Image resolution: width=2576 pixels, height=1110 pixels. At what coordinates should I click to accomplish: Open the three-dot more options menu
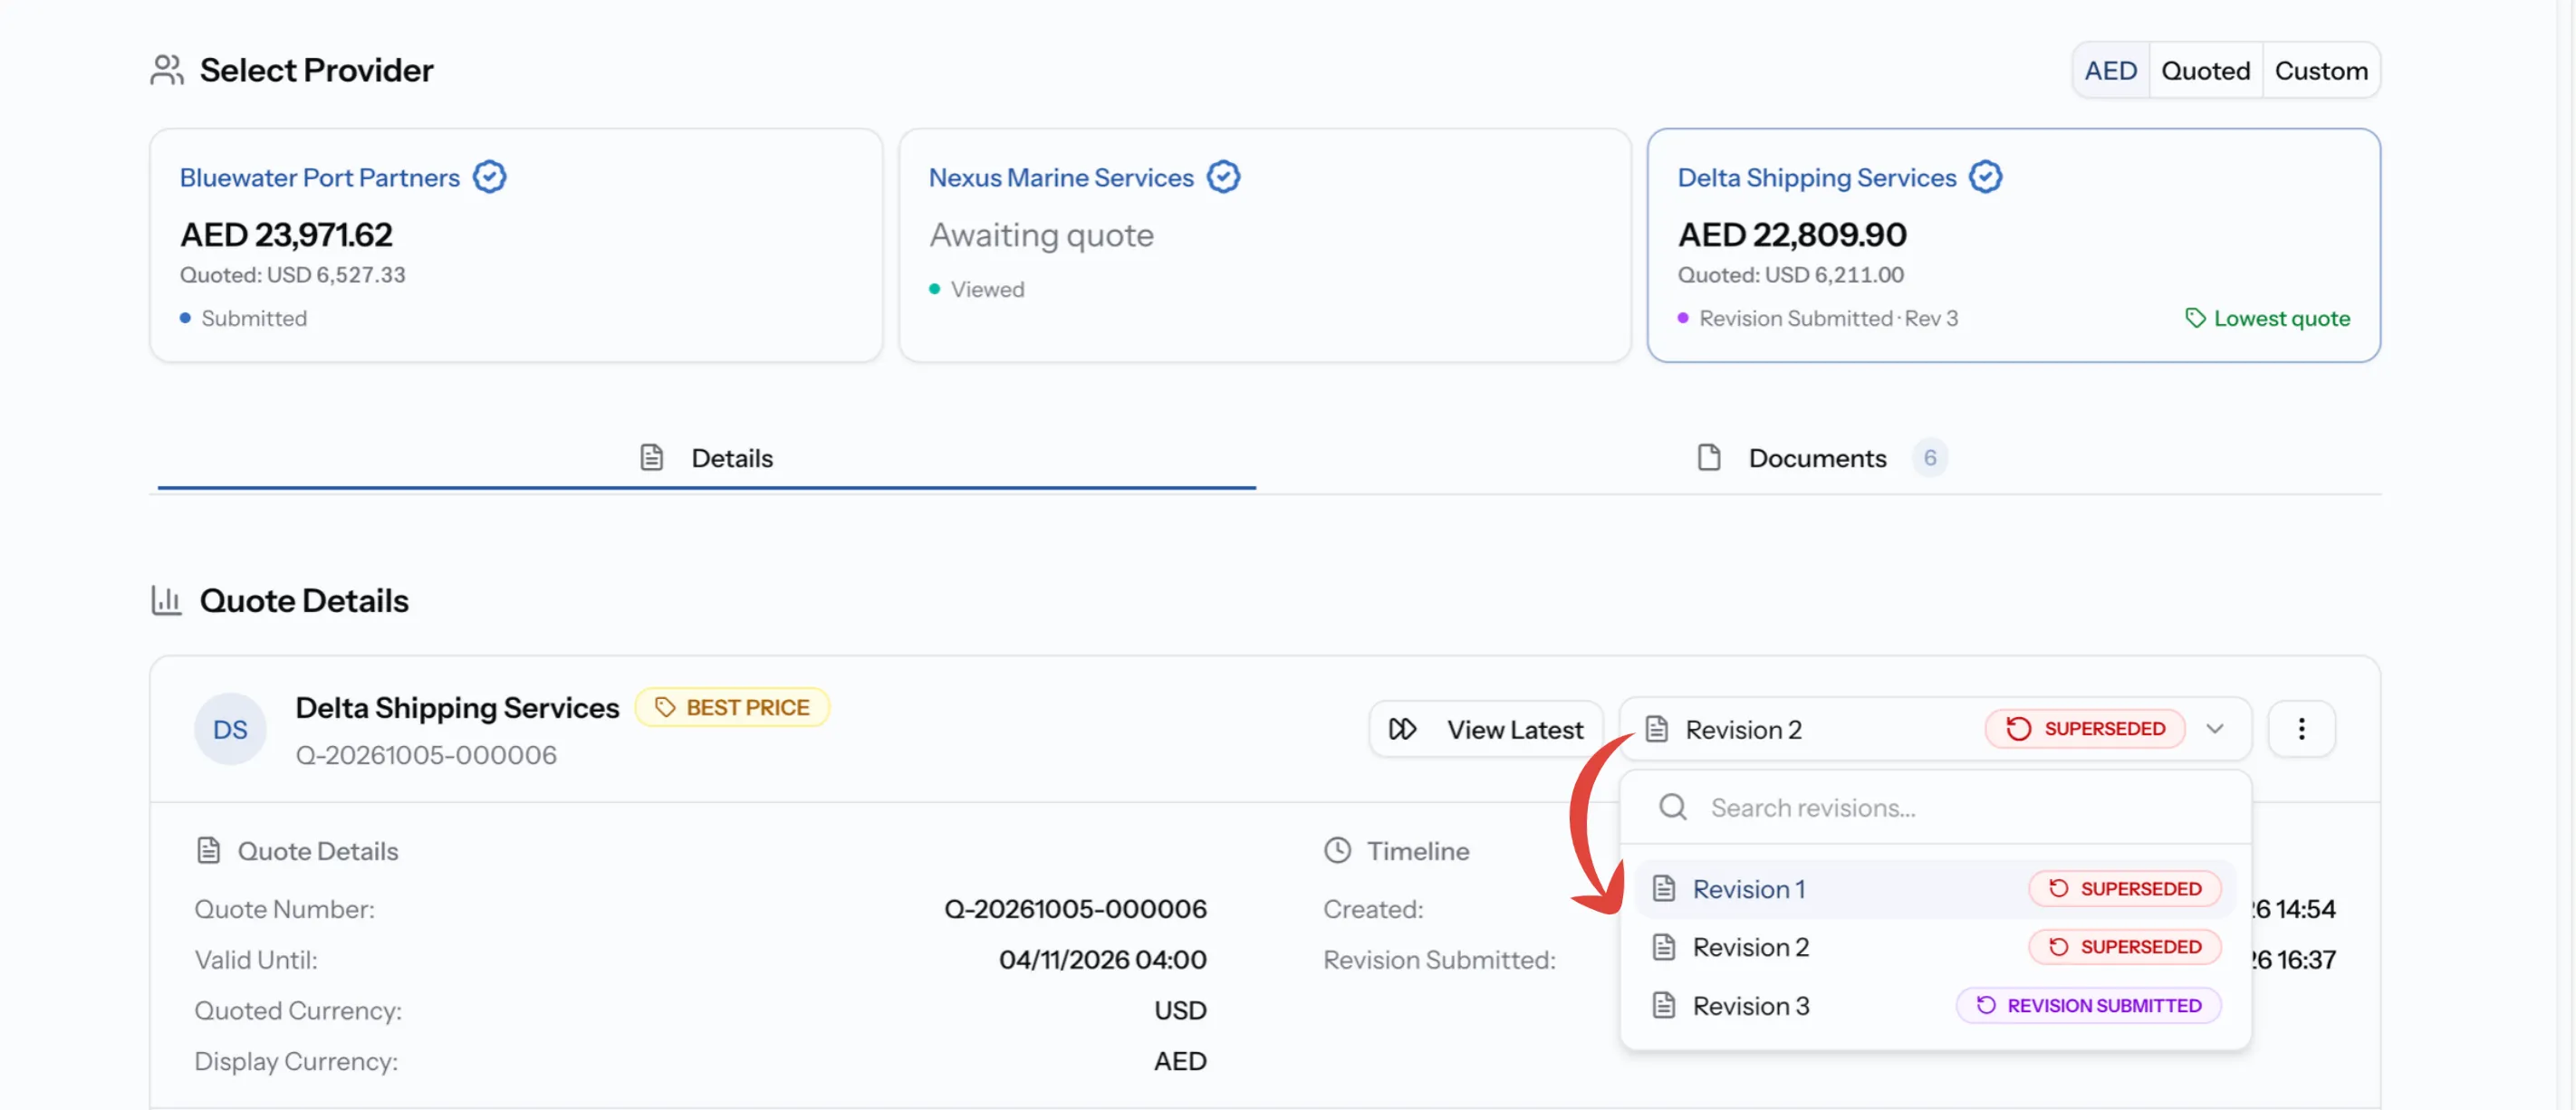coord(2301,729)
